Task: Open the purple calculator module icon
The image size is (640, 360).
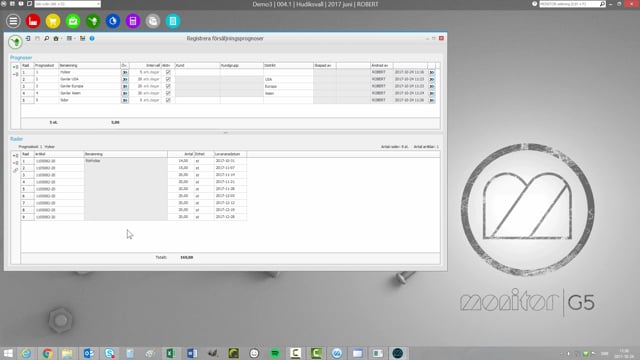Action: (x=133, y=21)
